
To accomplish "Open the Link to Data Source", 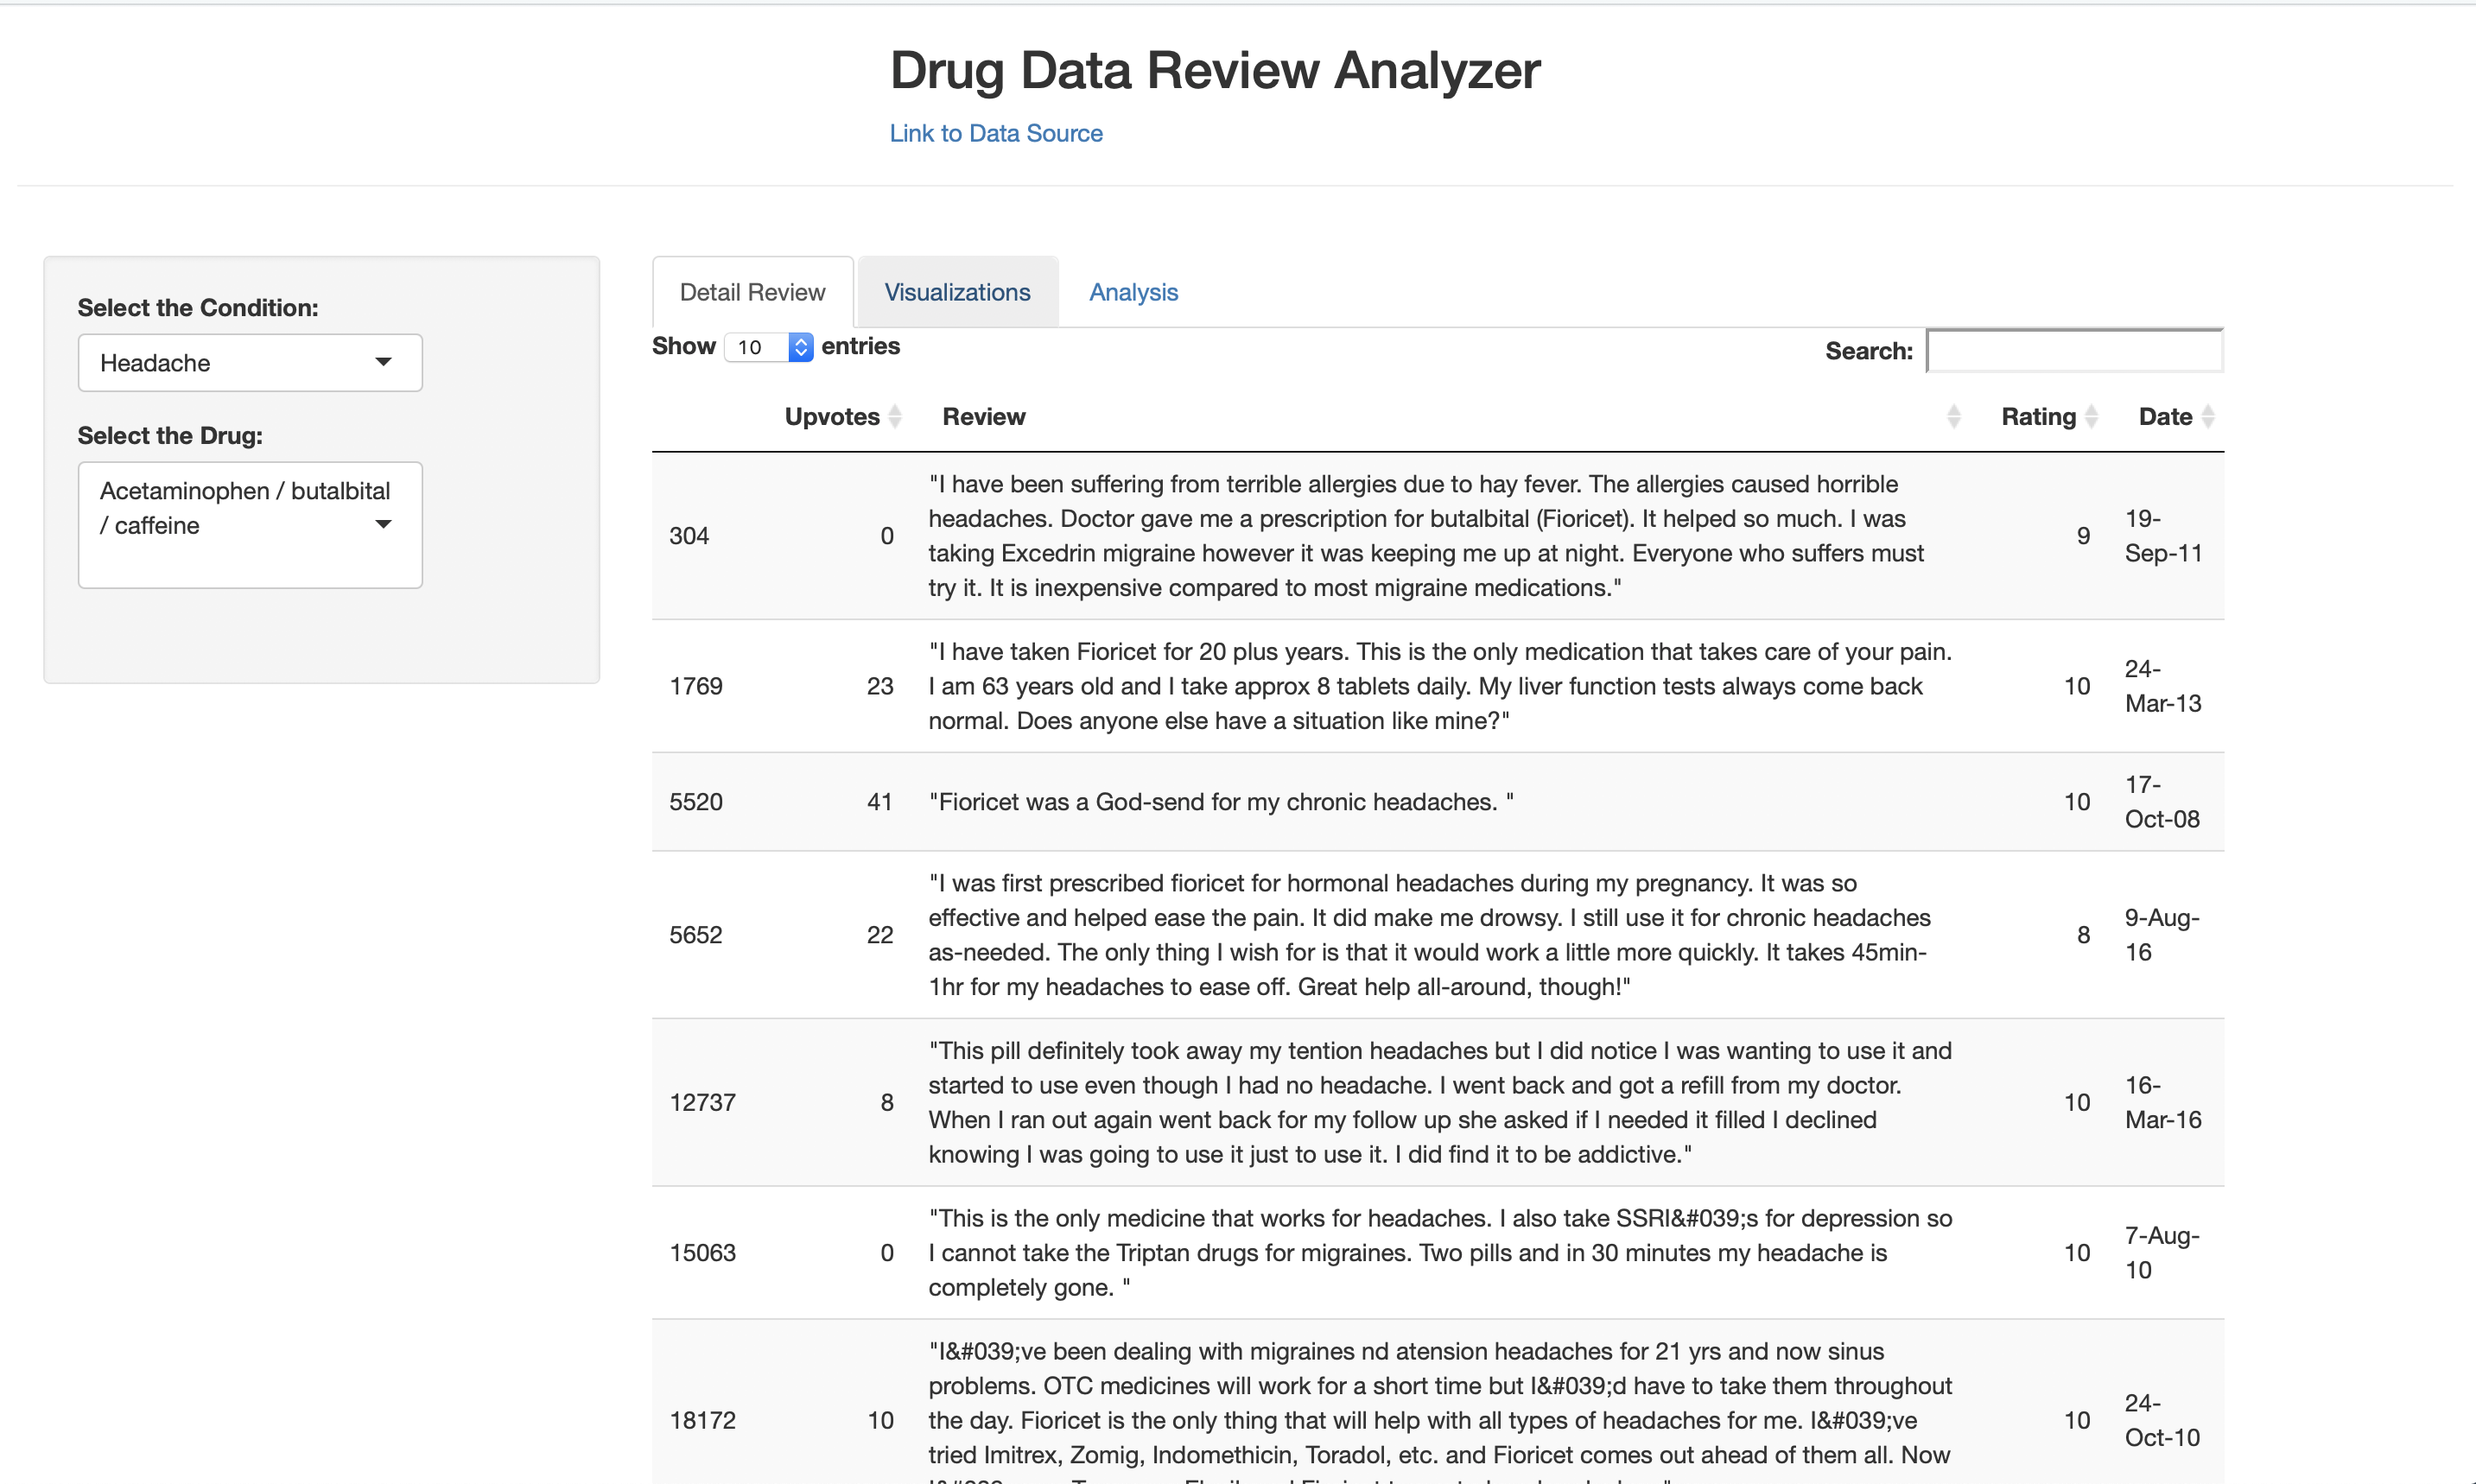I will pyautogui.click(x=995, y=132).
